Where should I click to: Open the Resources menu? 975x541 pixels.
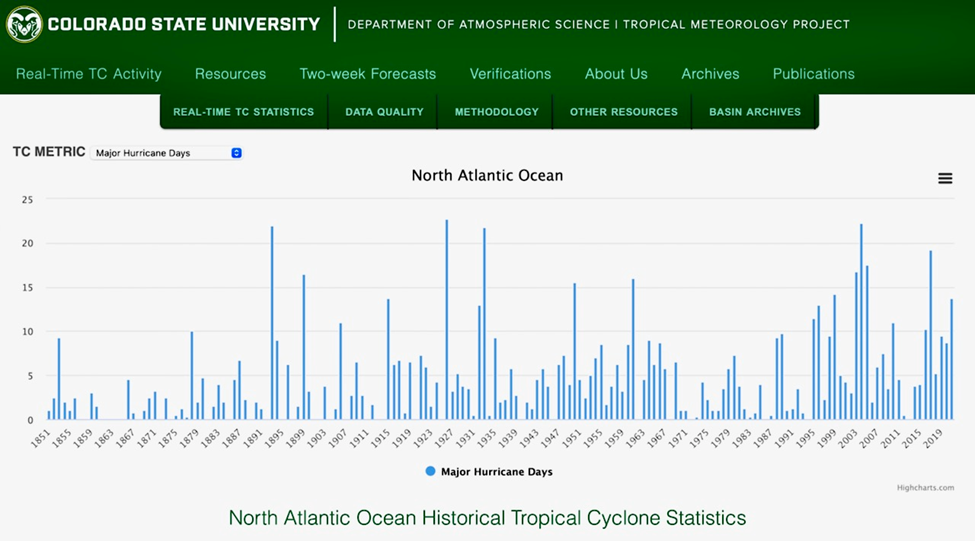[230, 74]
